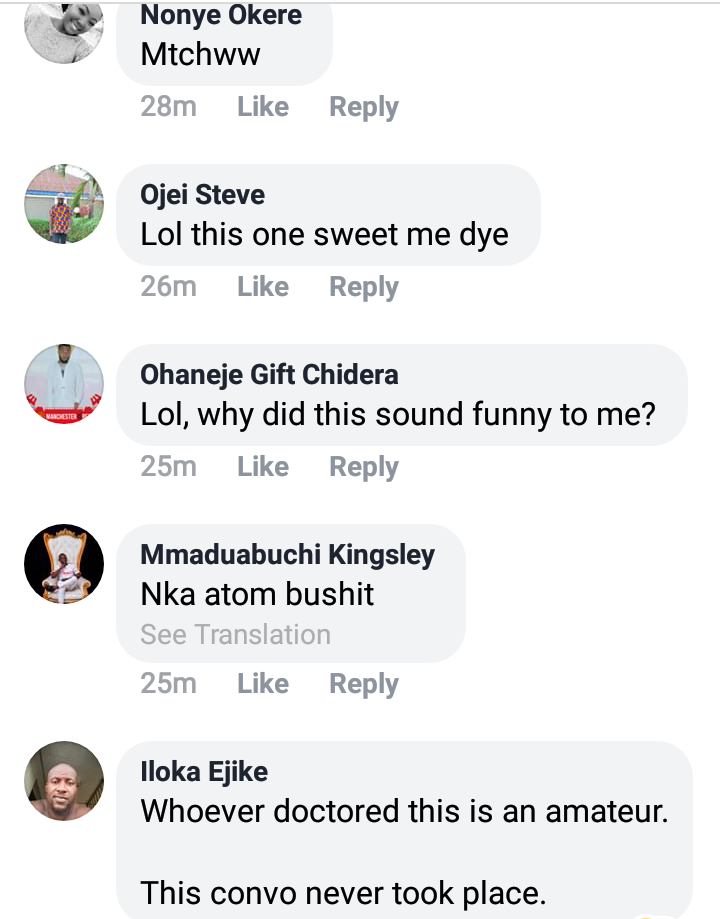Open the Mmaduabuchi Kingsley name link

(x=288, y=554)
